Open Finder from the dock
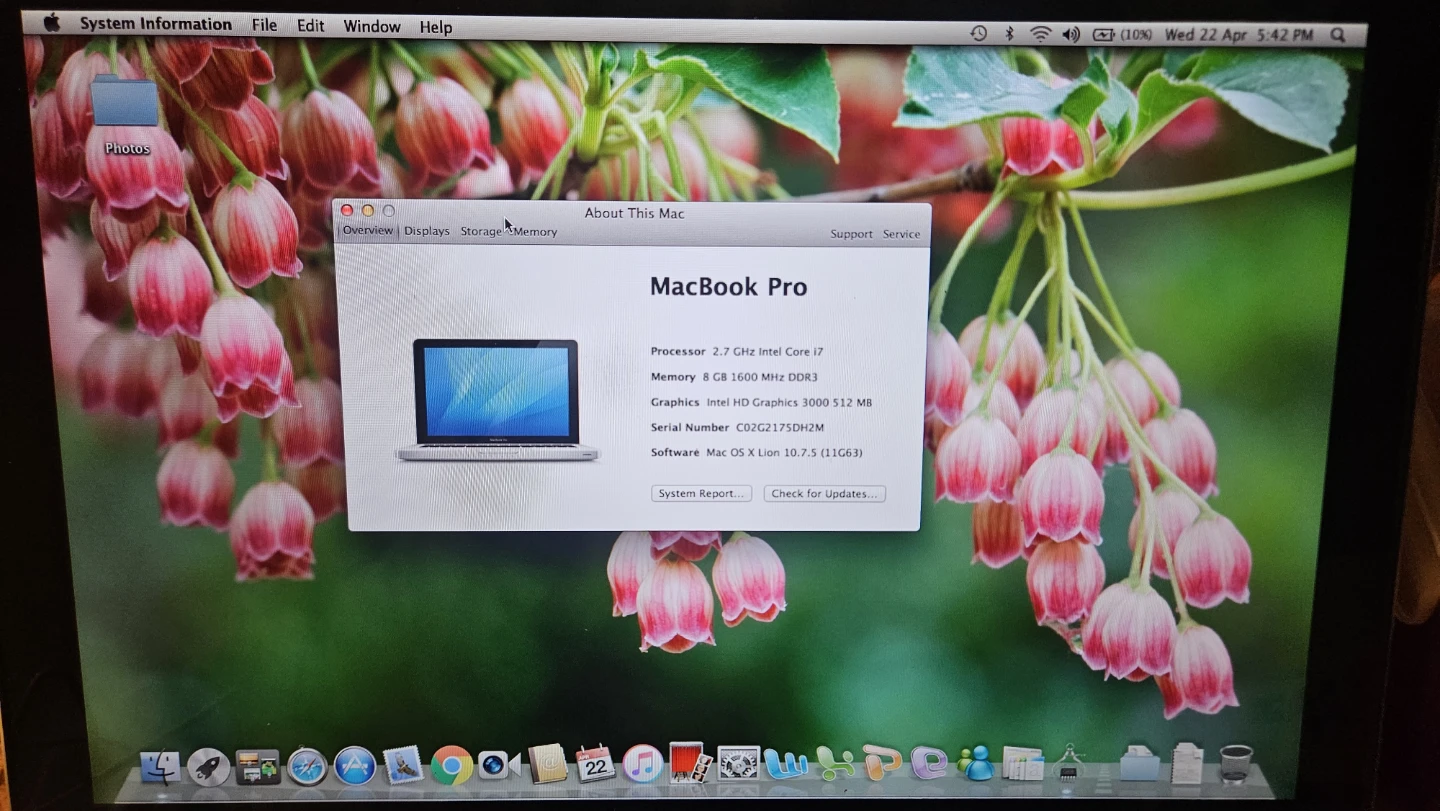Image resolution: width=1440 pixels, height=811 pixels. [x=160, y=767]
